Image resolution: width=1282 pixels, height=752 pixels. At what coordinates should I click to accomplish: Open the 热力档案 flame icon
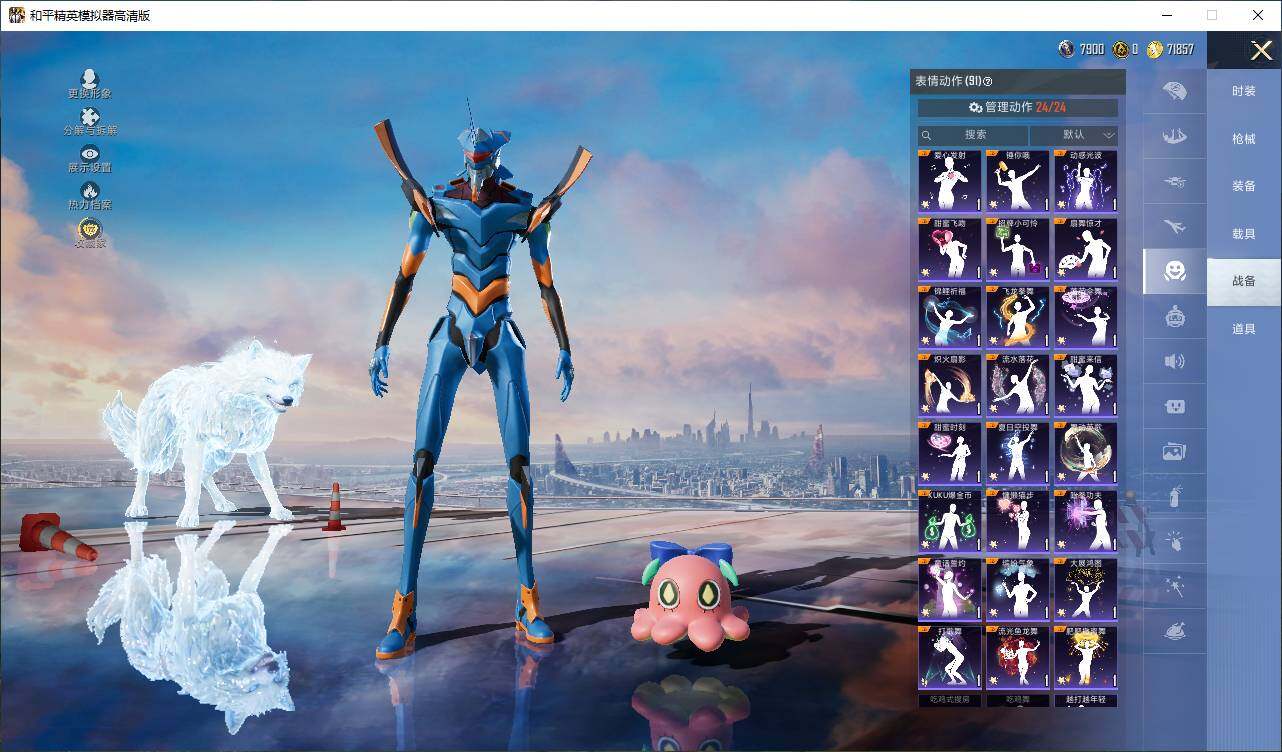[90, 191]
